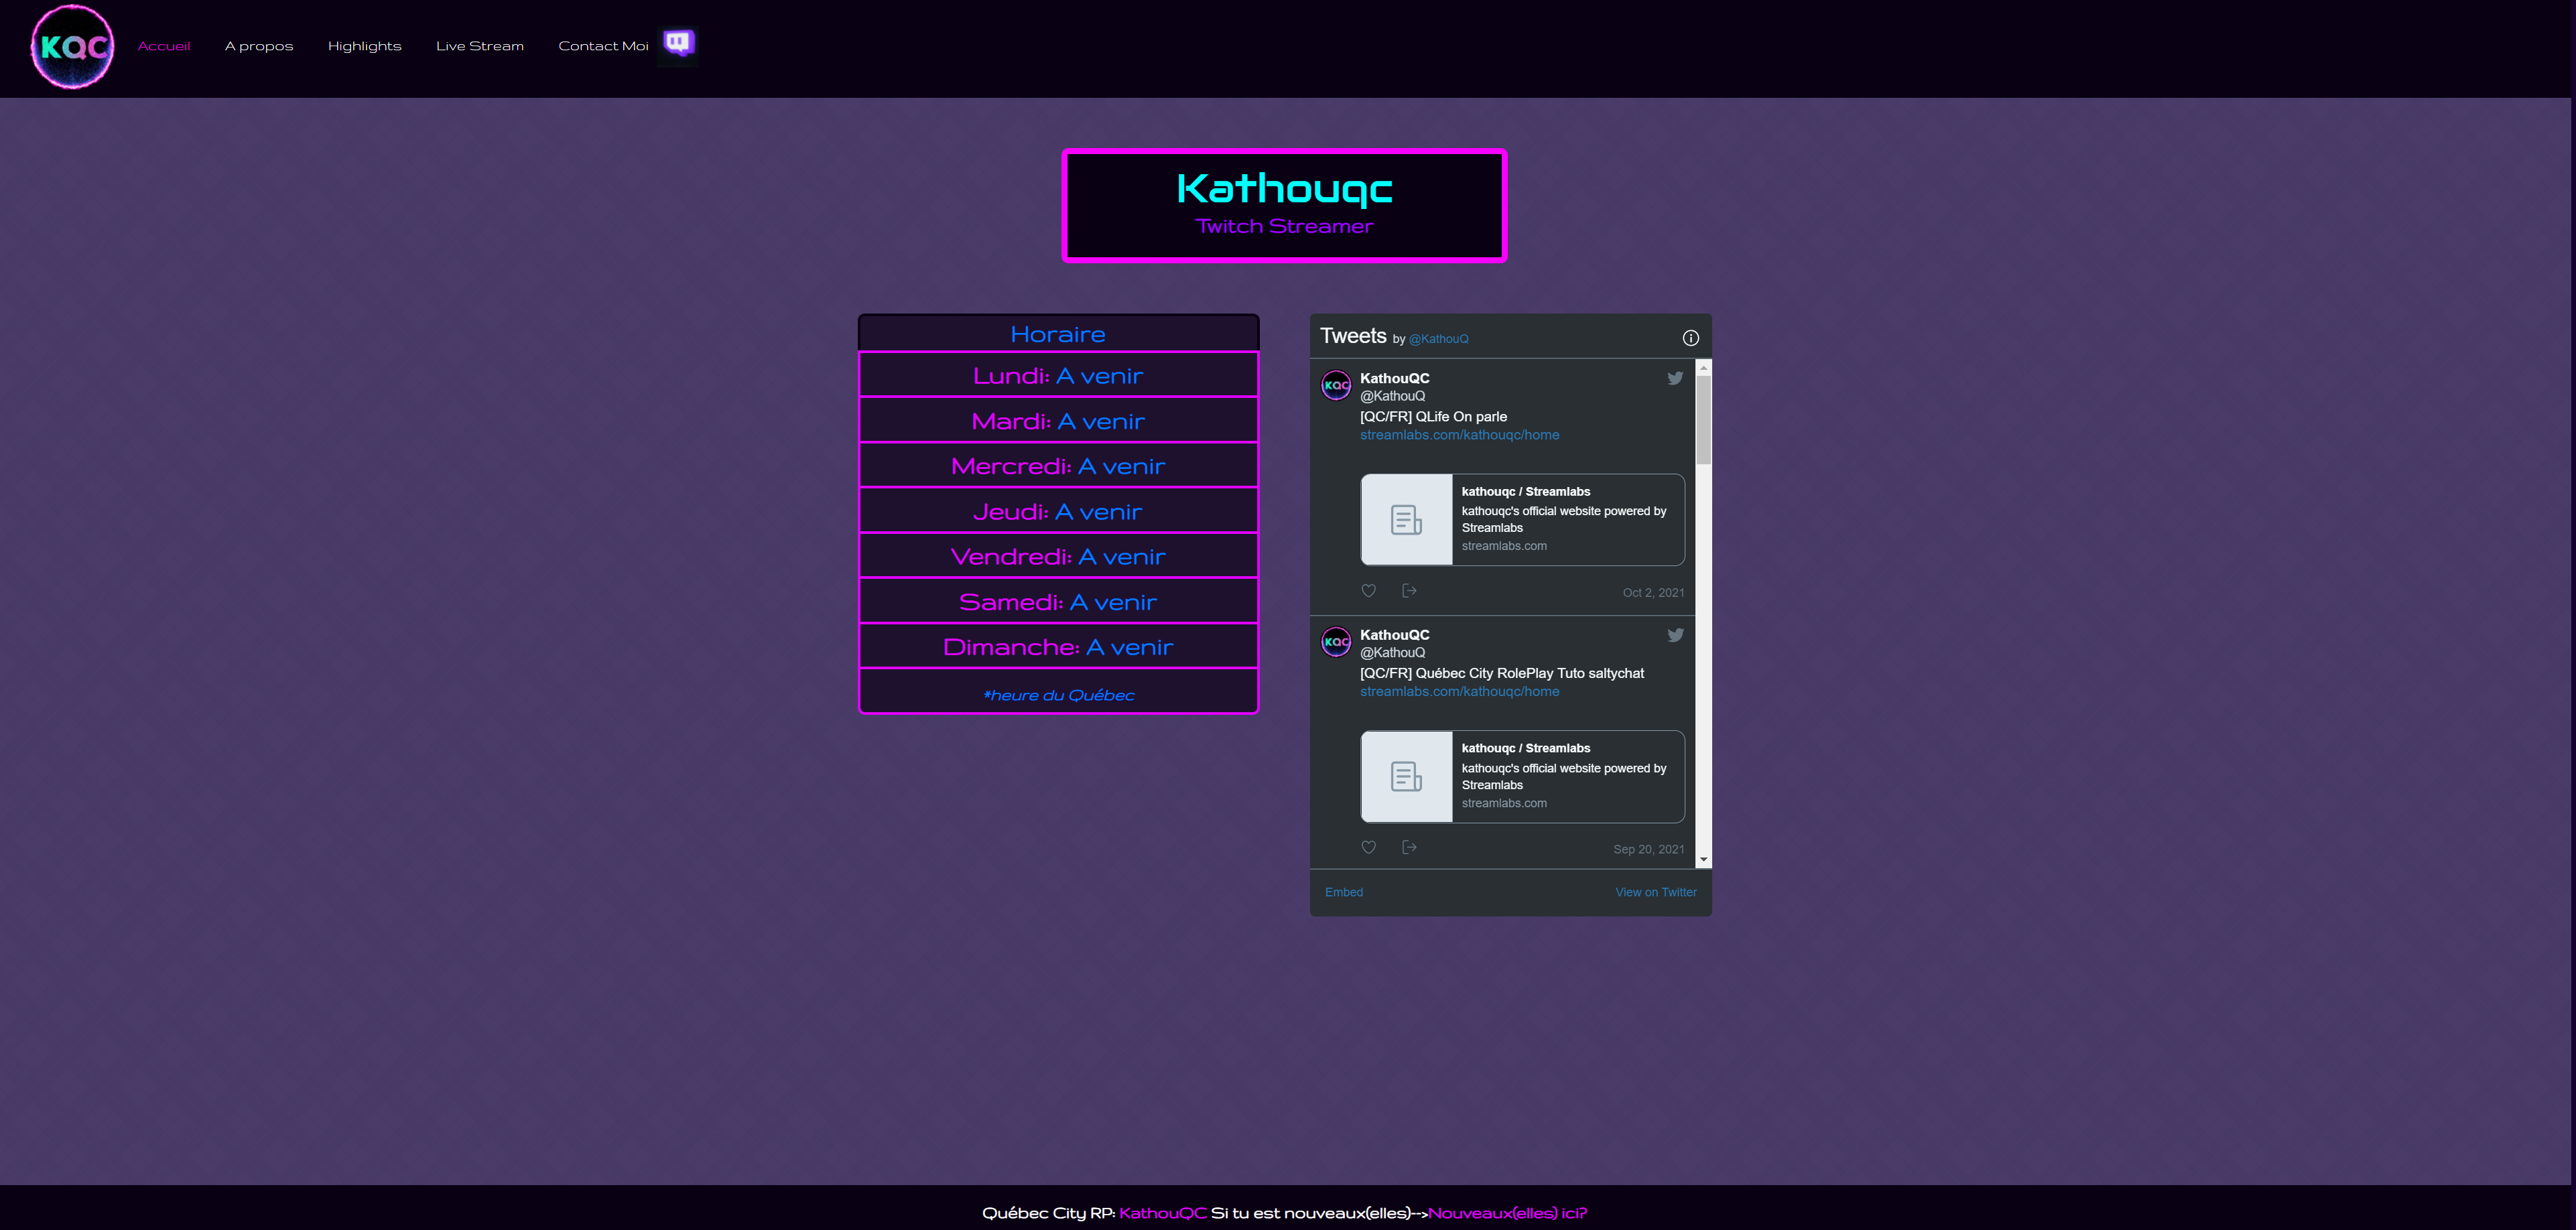Click the Embed link in tweets widget
The width and height of the screenshot is (2576, 1230).
[x=1343, y=892]
